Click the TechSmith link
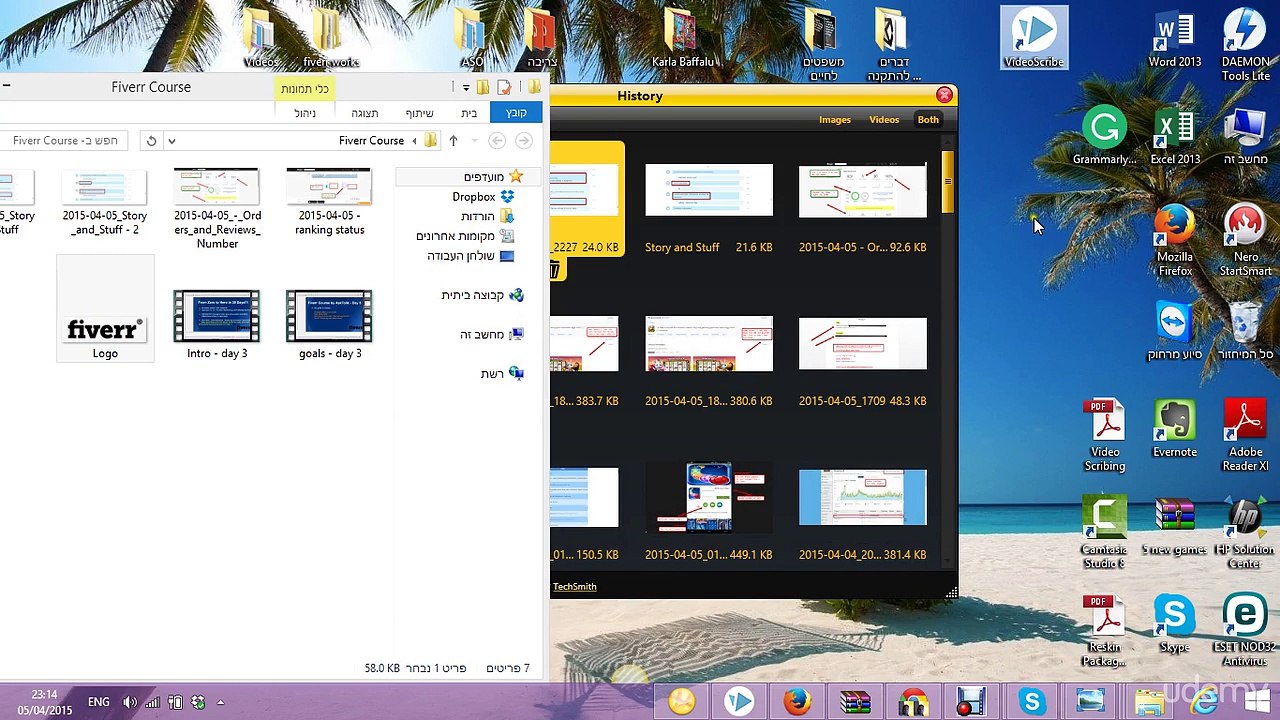 point(574,587)
